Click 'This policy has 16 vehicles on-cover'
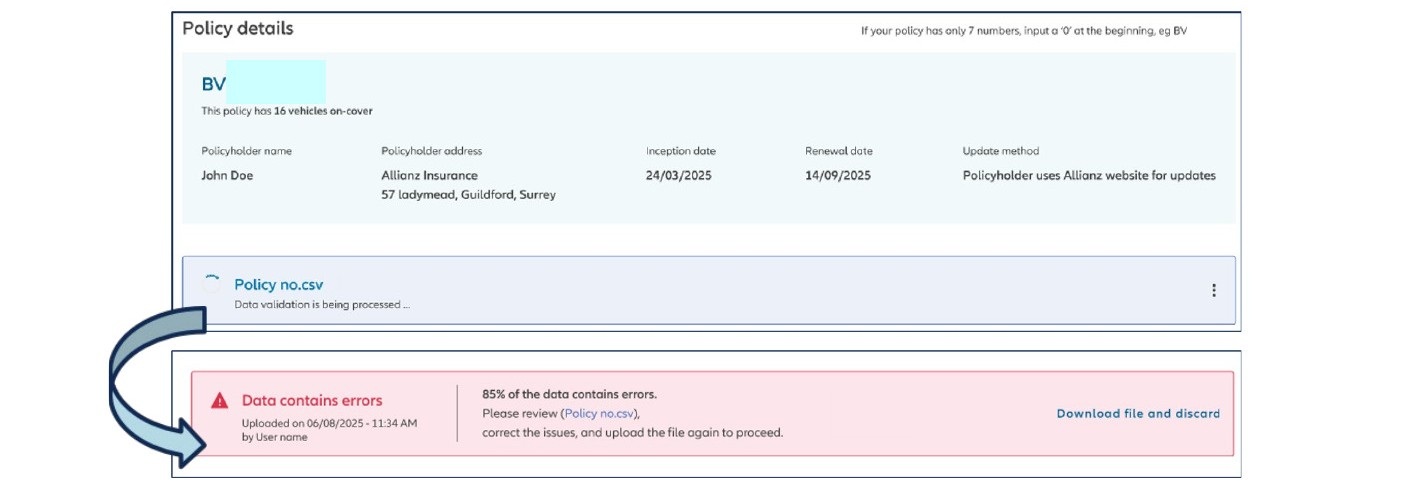Image resolution: width=1414 pixels, height=484 pixels. [287, 111]
